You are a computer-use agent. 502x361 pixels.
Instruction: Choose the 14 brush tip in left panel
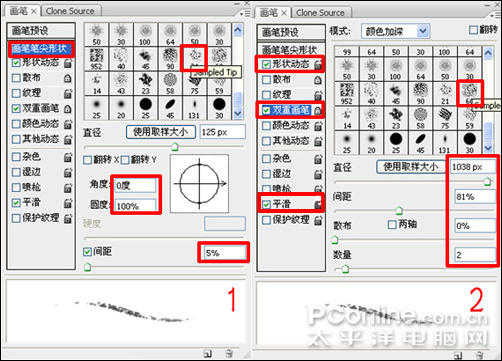tap(96, 83)
